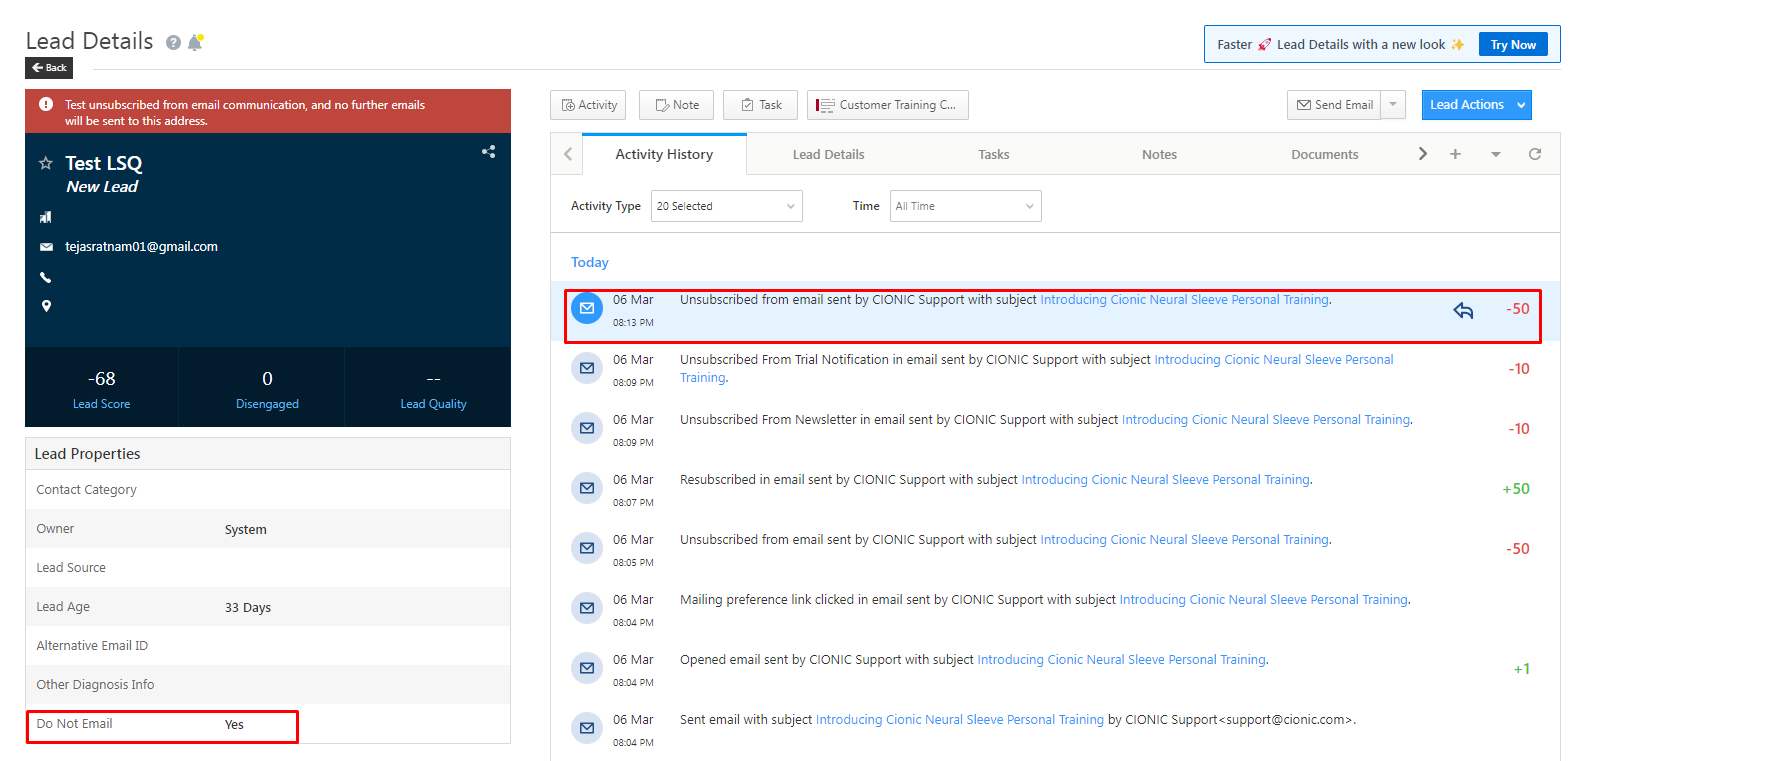Refresh the activity history
1774x761 pixels.
pos(1535,154)
